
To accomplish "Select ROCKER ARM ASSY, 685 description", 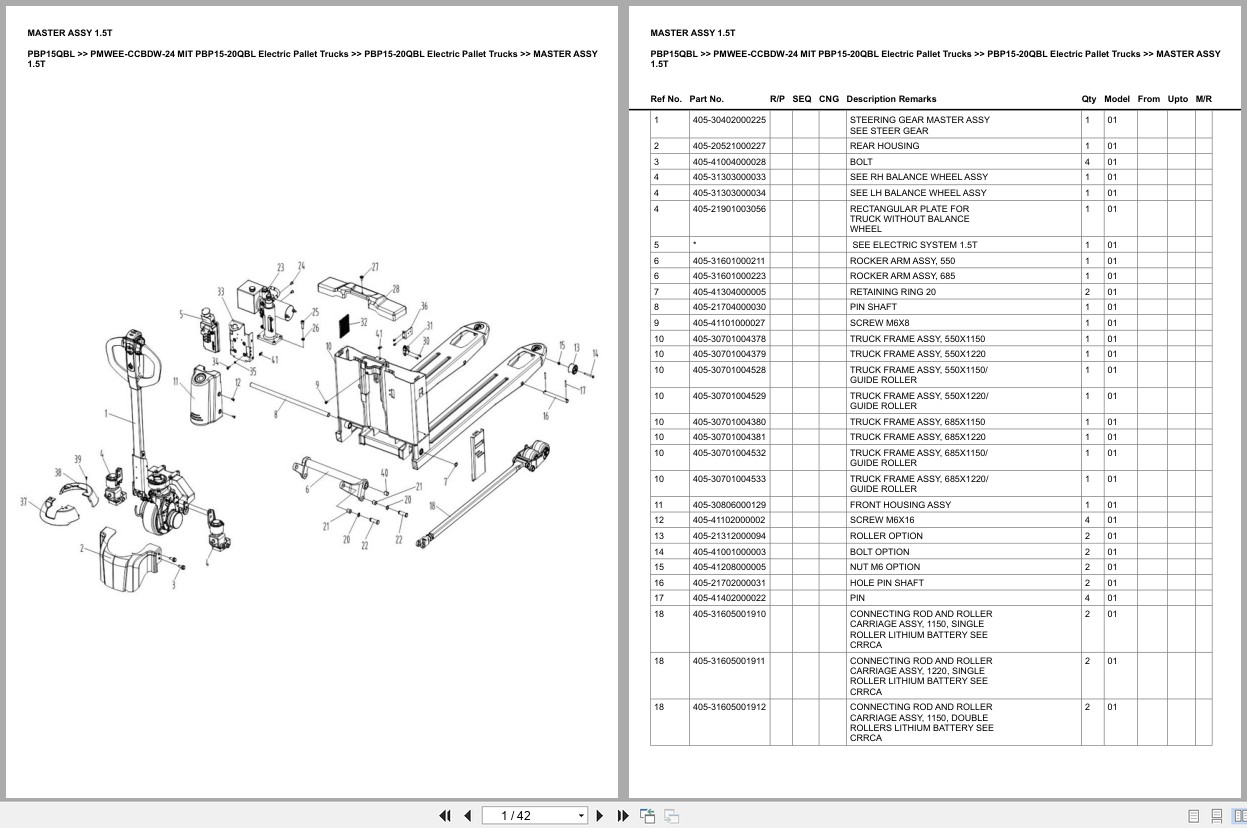I will coord(902,276).
